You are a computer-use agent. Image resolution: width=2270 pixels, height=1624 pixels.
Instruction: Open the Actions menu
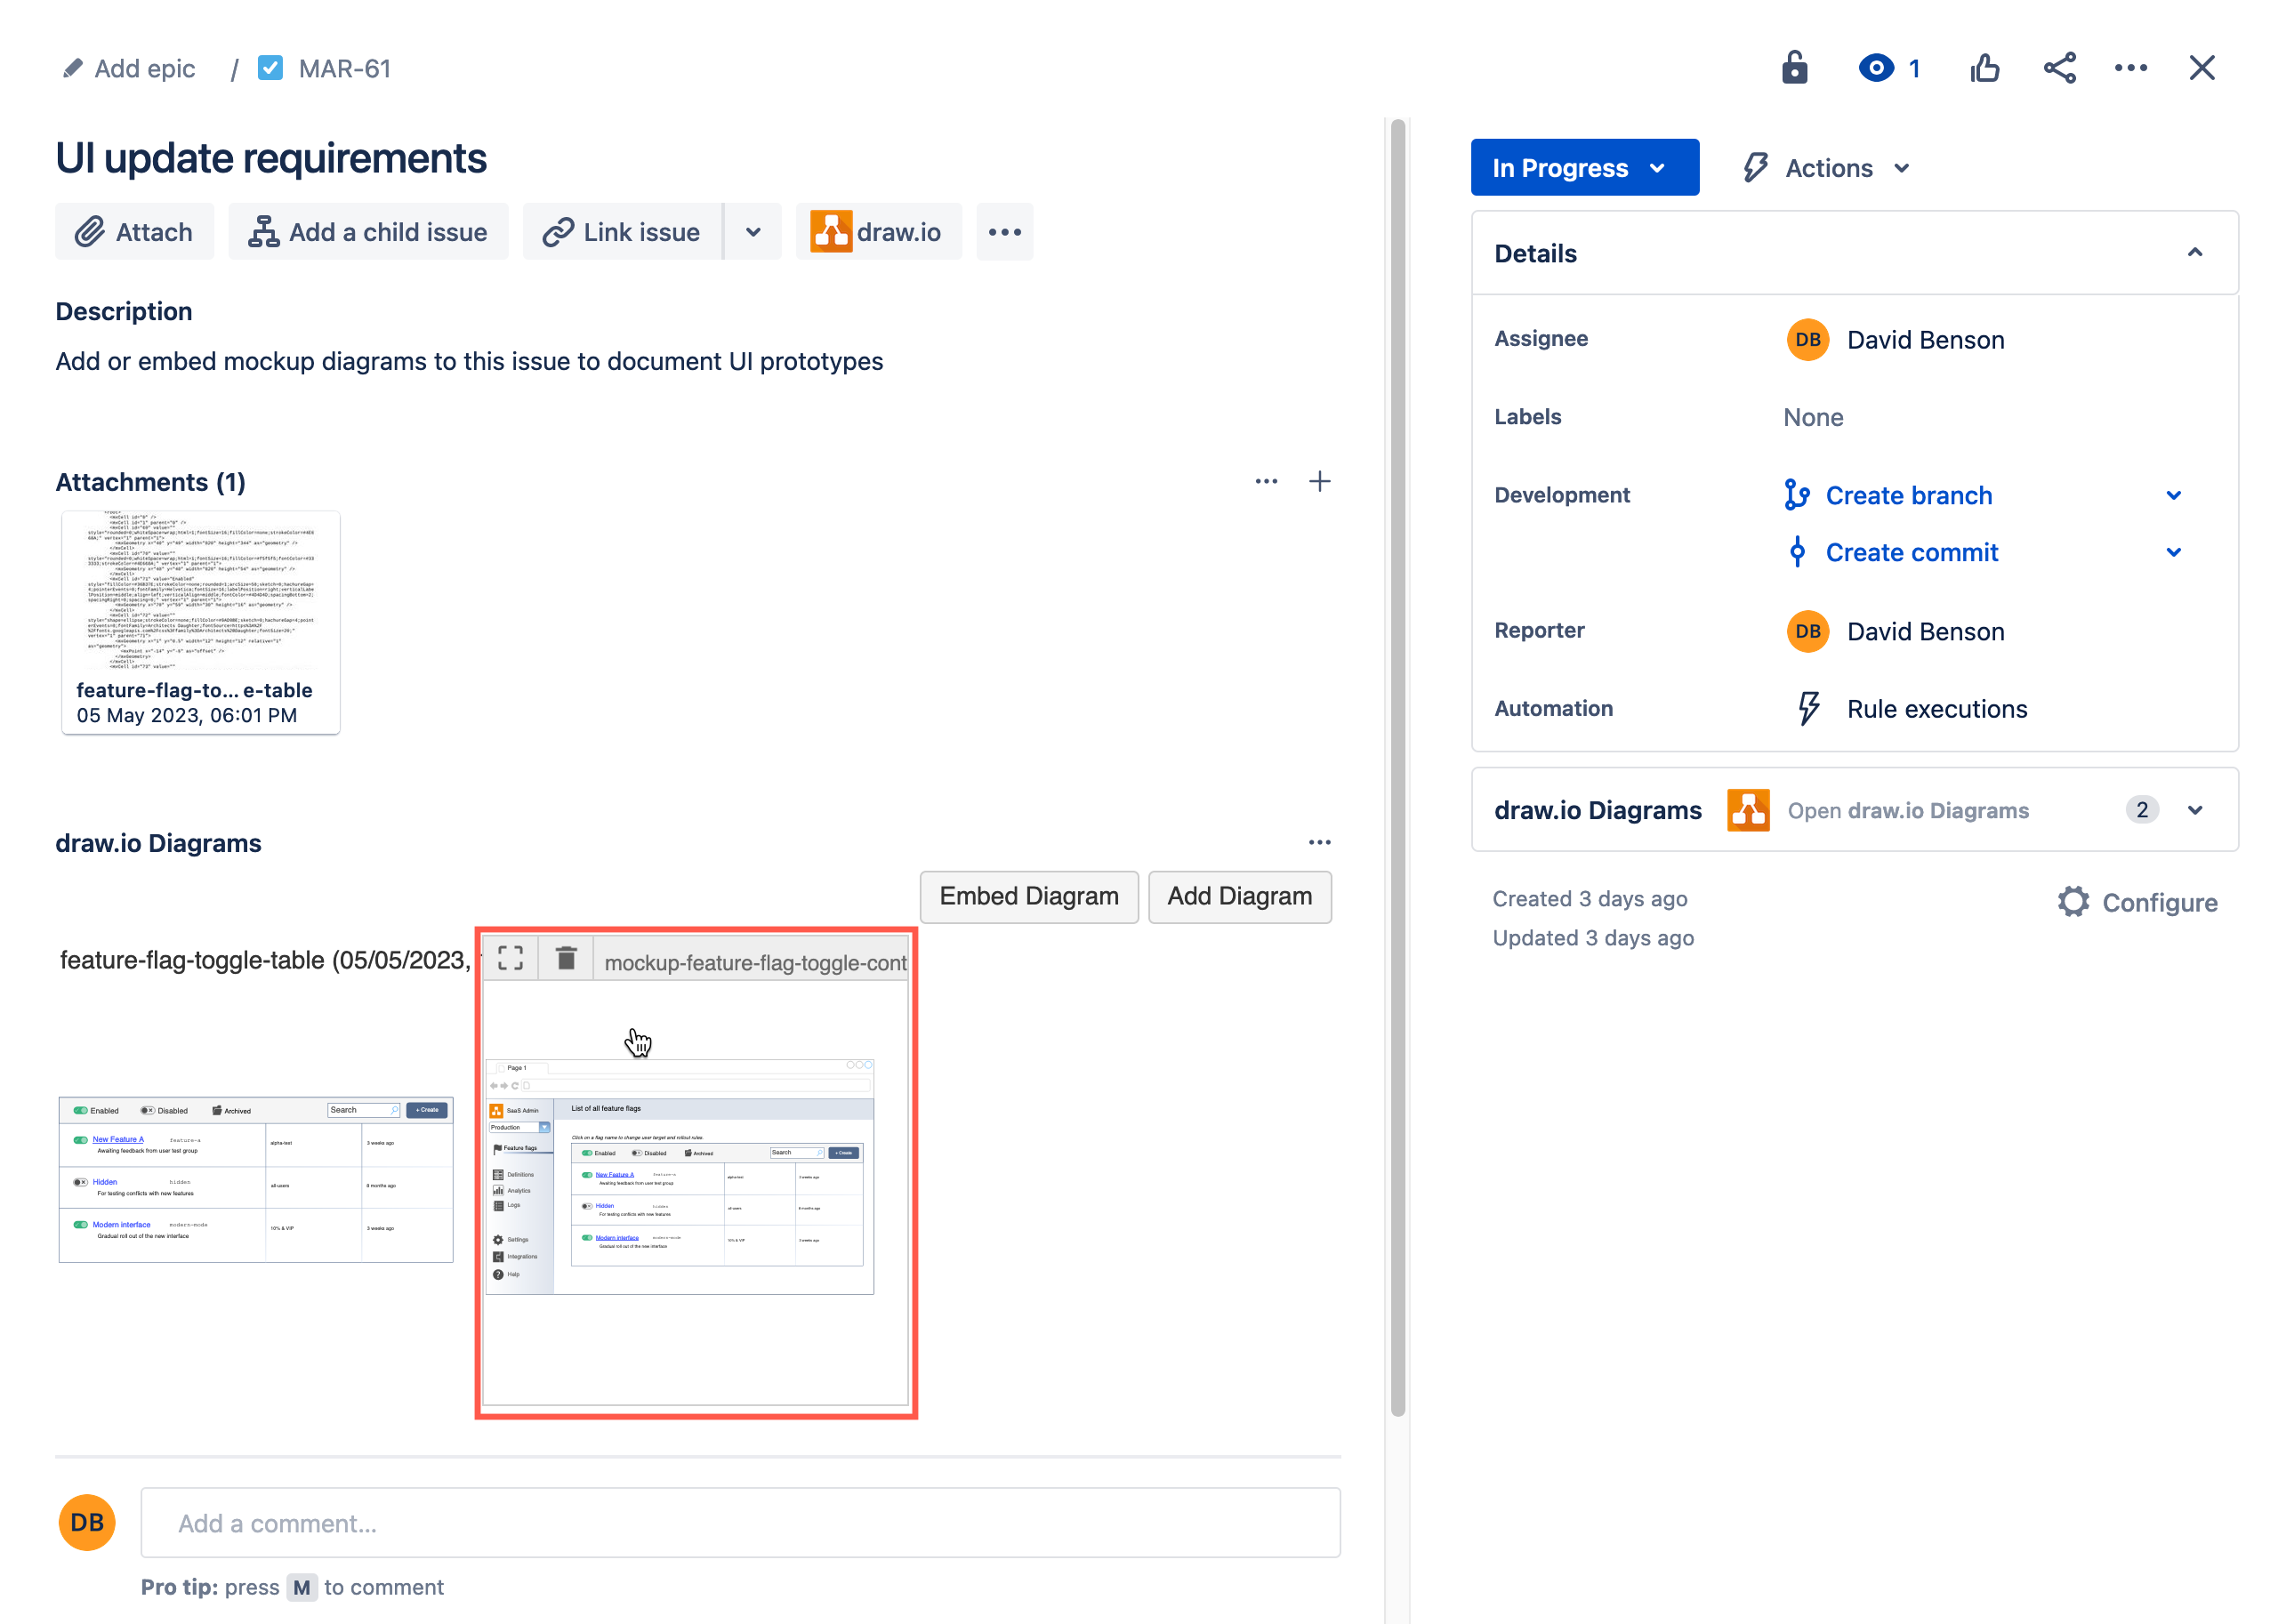1823,167
